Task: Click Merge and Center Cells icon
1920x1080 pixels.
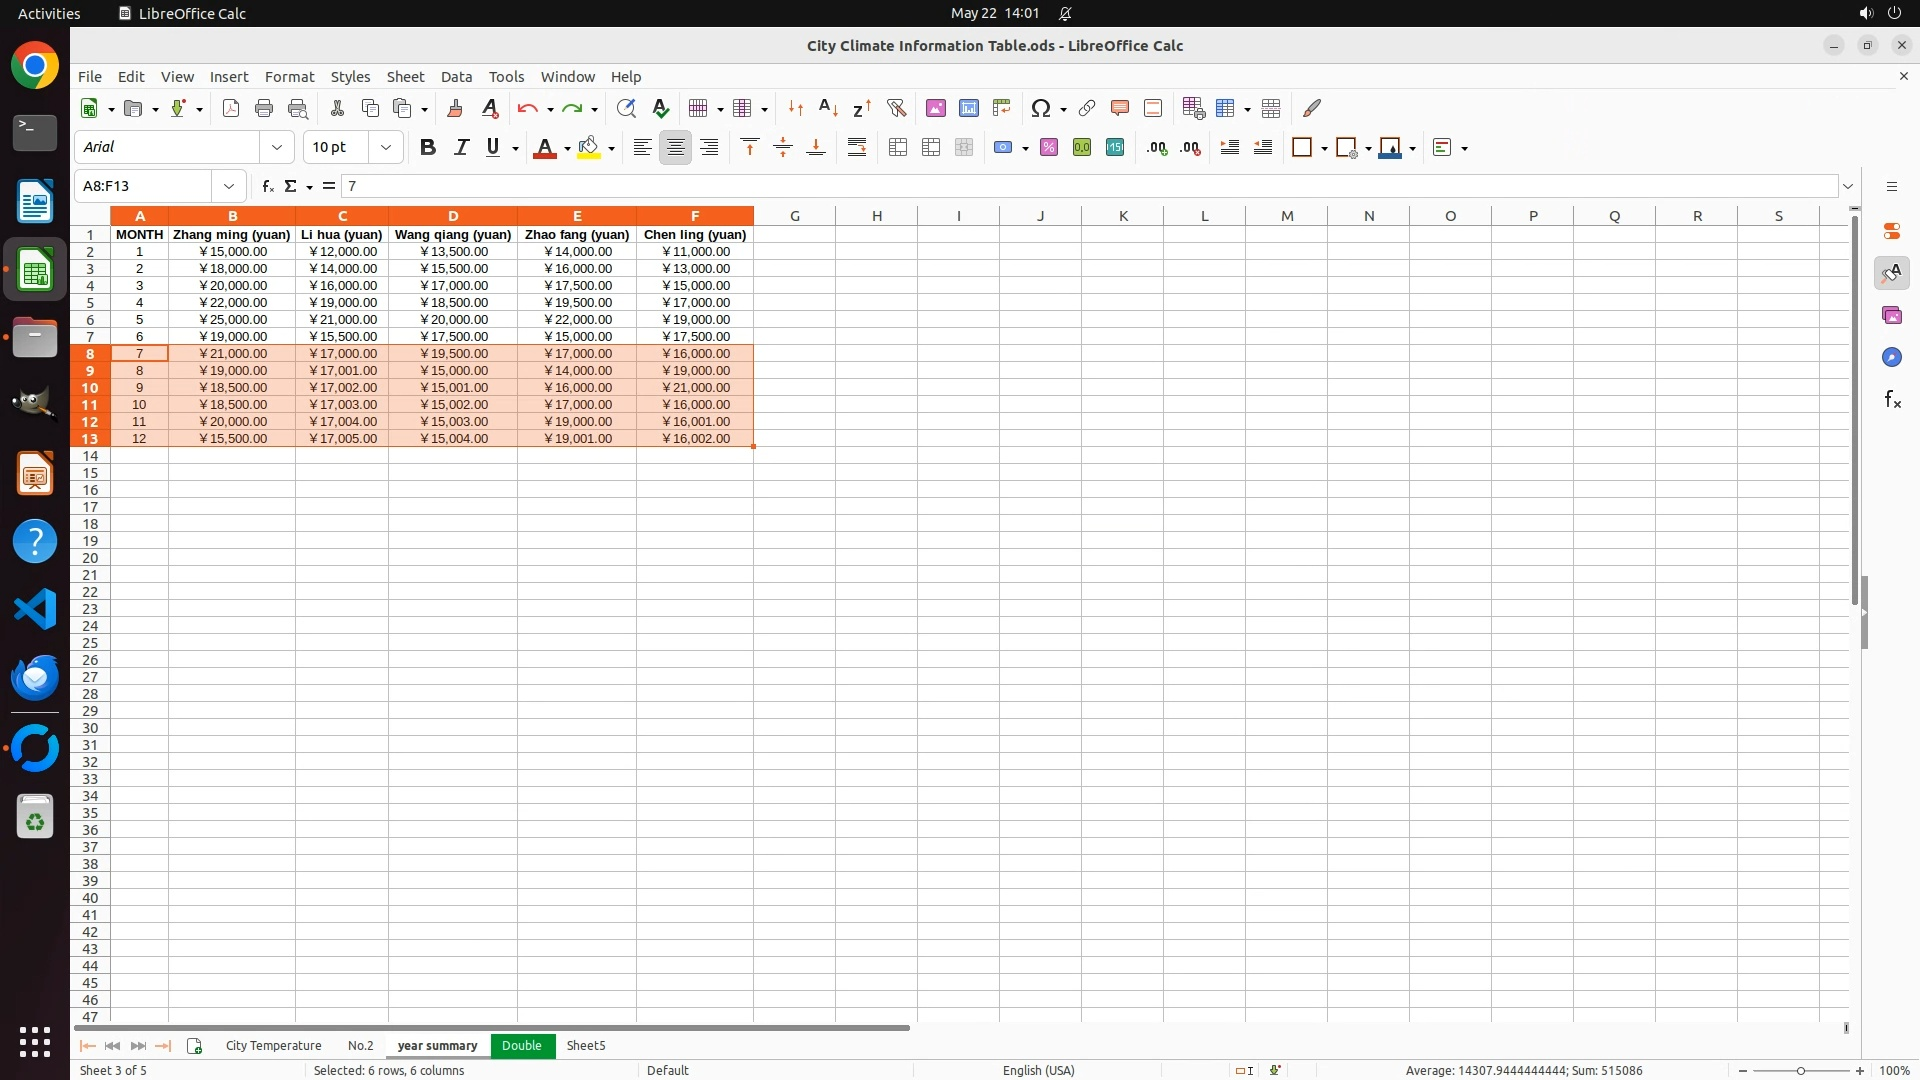Action: click(x=898, y=147)
